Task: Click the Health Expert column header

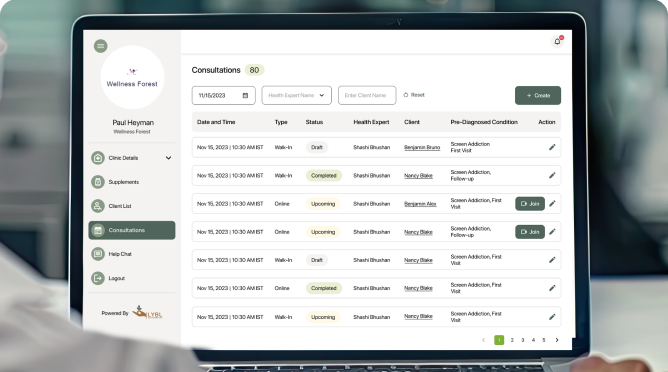Action: click(x=371, y=122)
